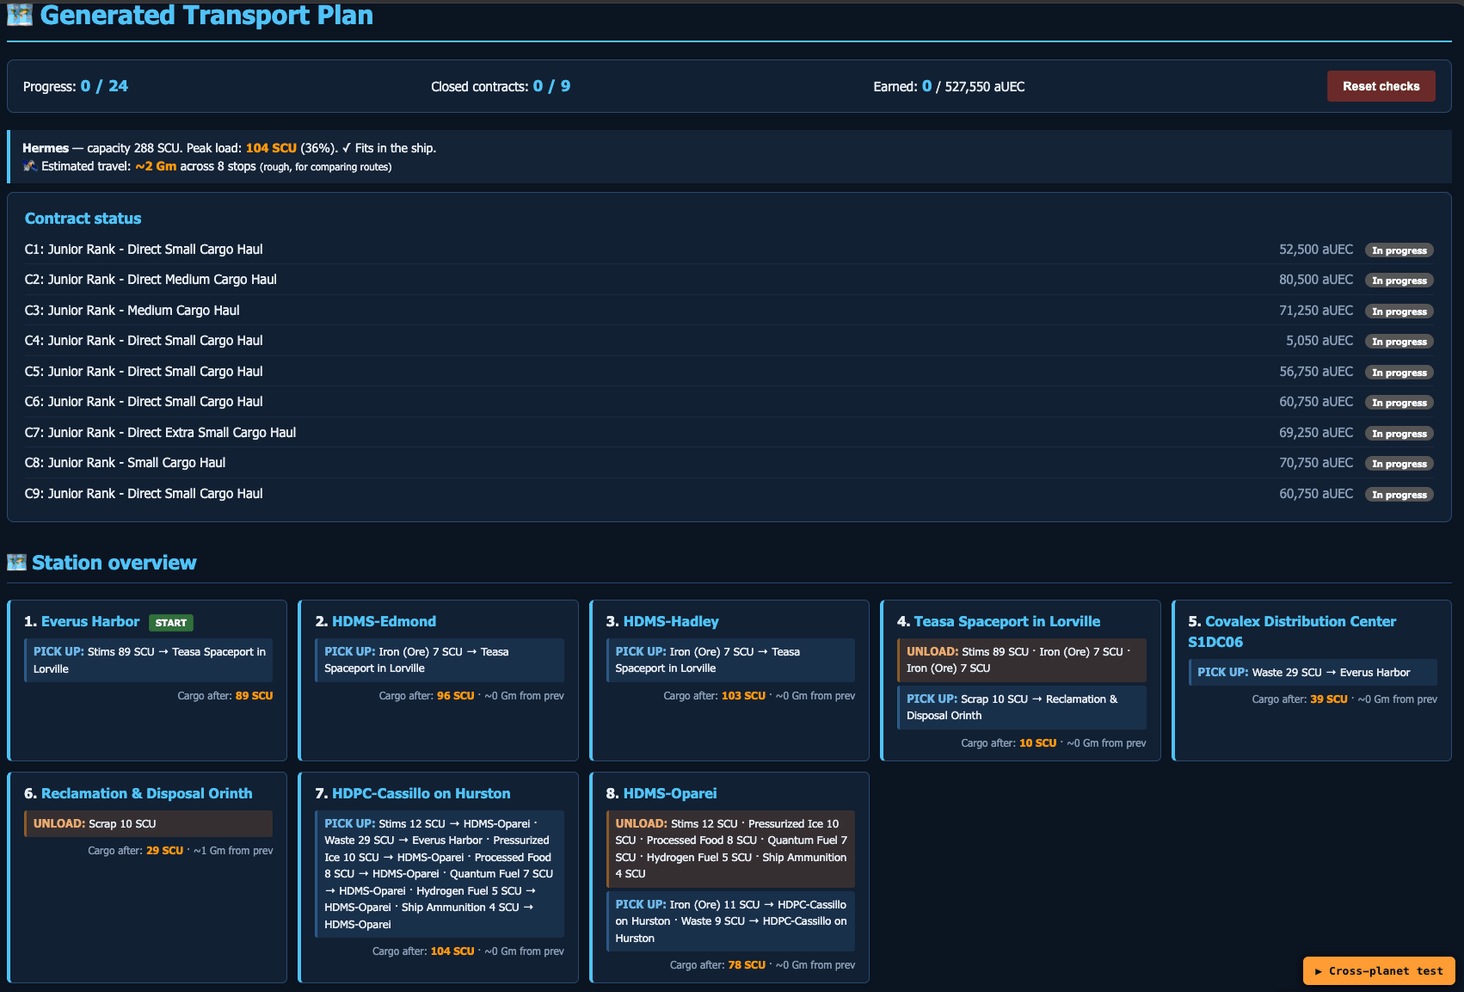1464x992 pixels.
Task: Click the In progress badge for C5
Action: (x=1399, y=372)
